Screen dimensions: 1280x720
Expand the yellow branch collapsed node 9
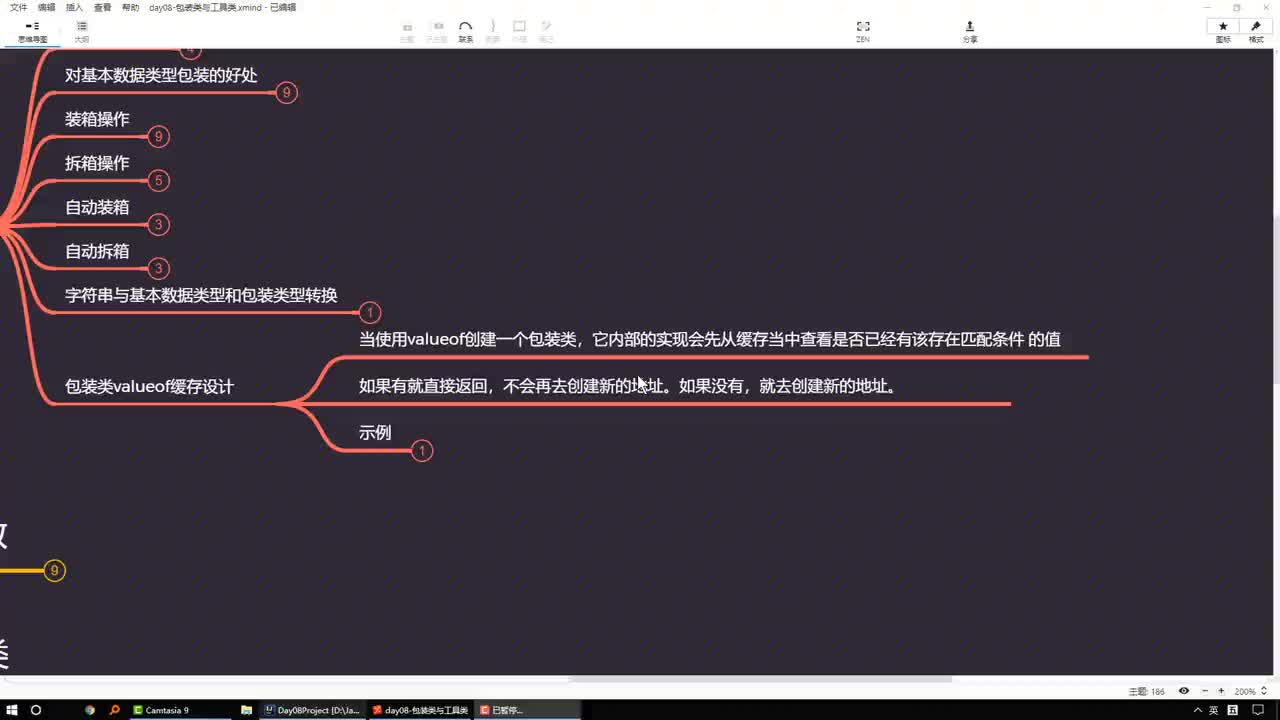tap(54, 571)
